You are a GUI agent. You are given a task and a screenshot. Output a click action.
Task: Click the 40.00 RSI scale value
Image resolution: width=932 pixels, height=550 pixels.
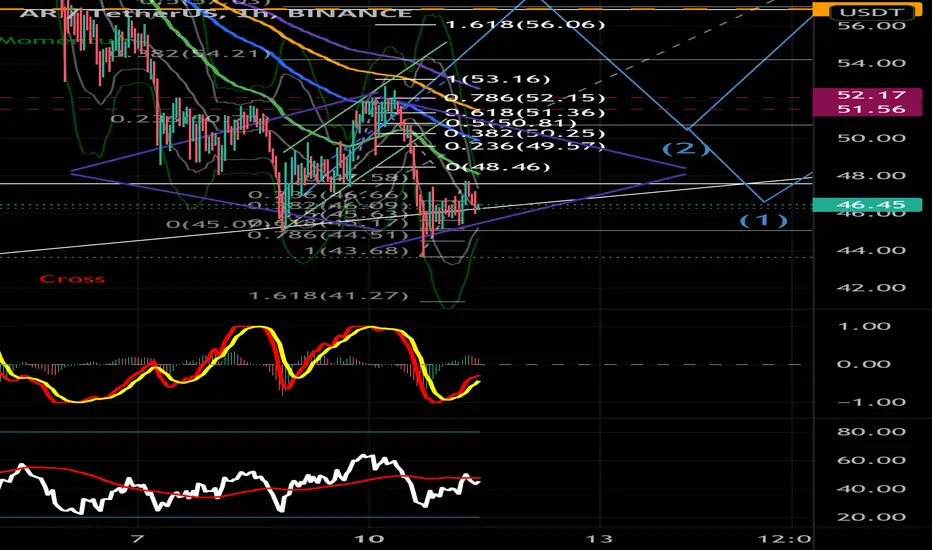871,489
